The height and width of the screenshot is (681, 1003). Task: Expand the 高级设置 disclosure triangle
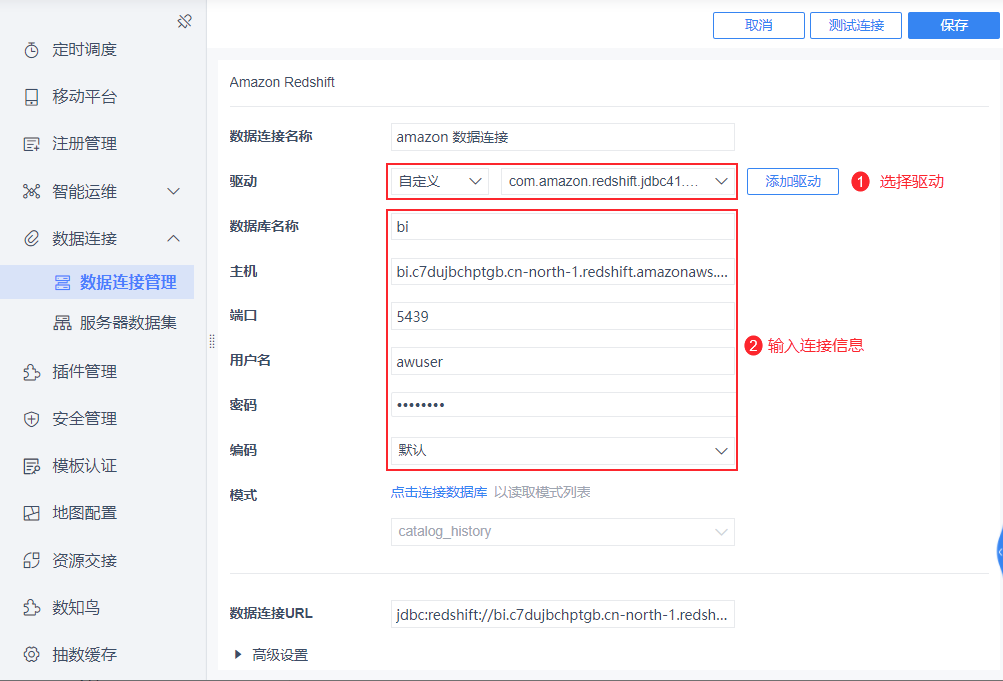coord(238,654)
